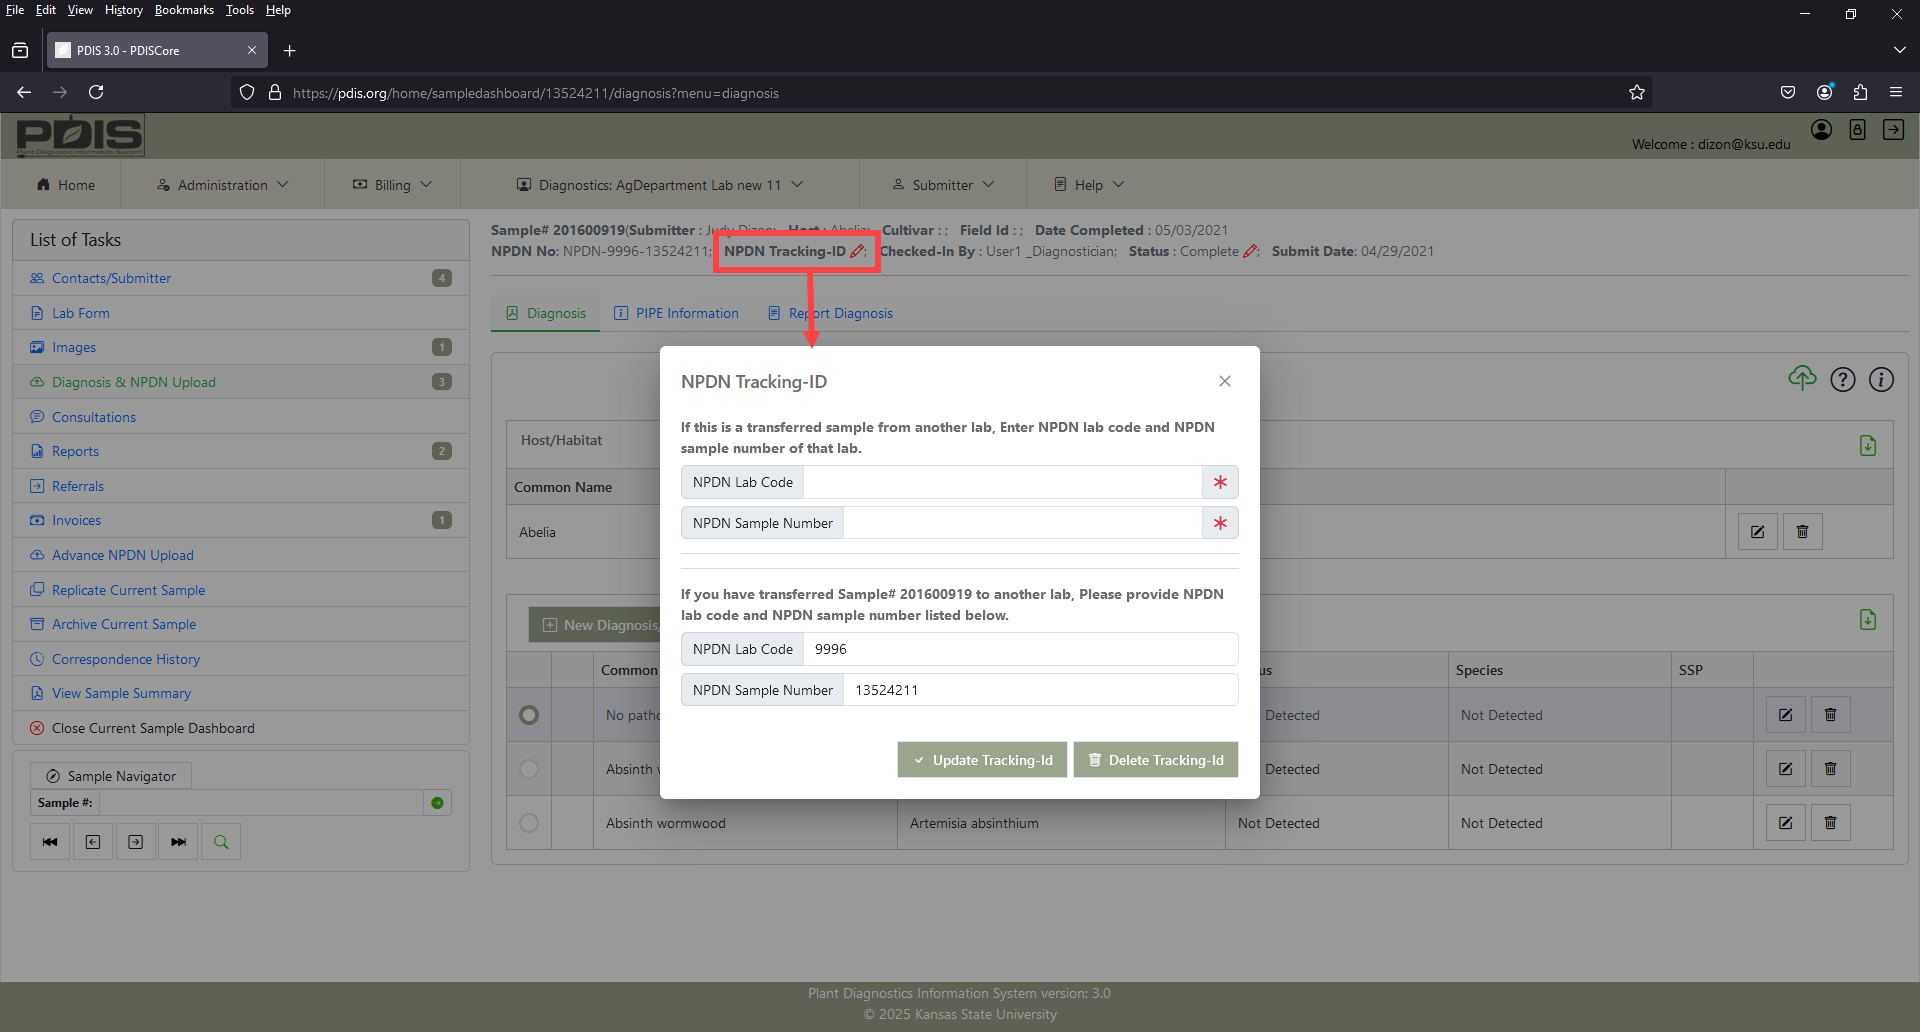The width and height of the screenshot is (1920, 1032).
Task: Click the circled info icon
Action: tap(1881, 380)
